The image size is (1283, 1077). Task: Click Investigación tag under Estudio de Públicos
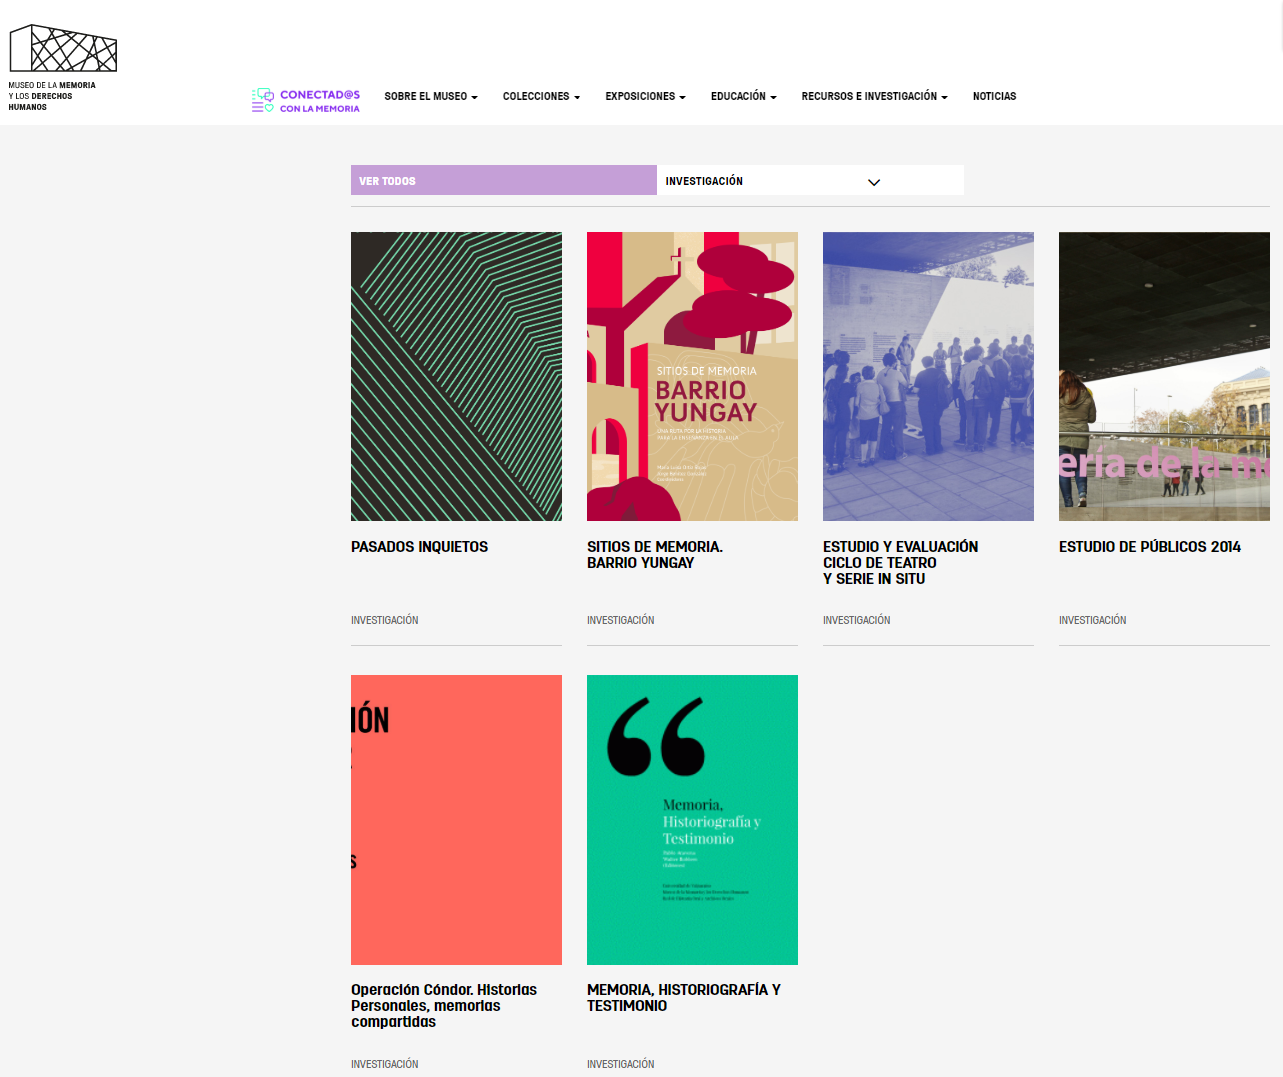(x=1093, y=621)
